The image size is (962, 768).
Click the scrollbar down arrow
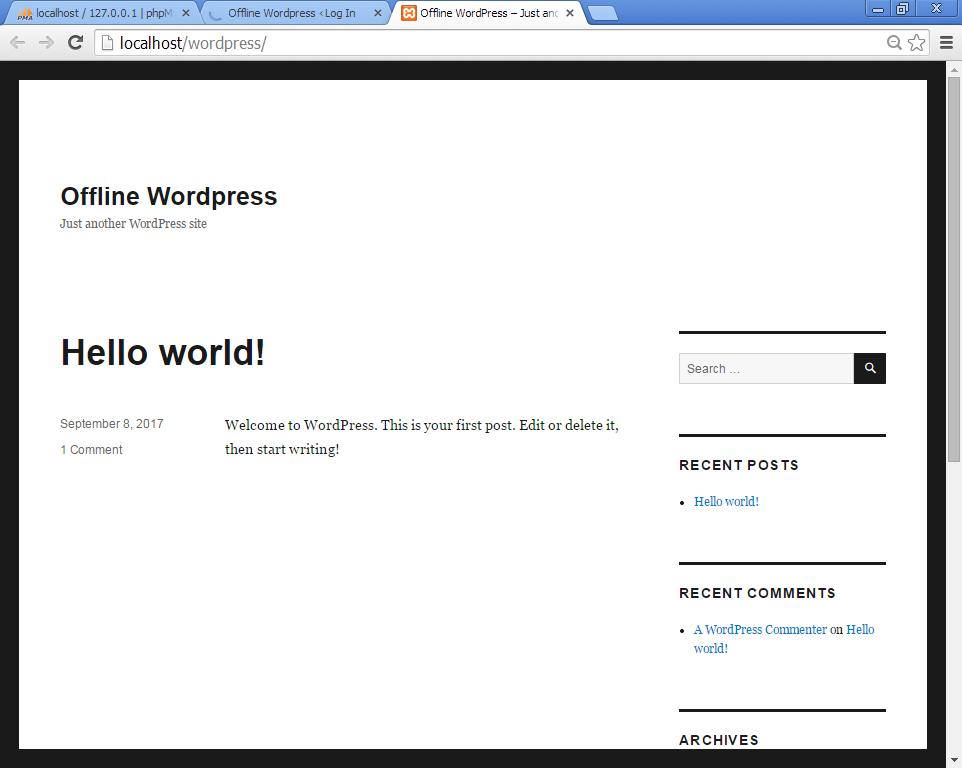coord(953,761)
